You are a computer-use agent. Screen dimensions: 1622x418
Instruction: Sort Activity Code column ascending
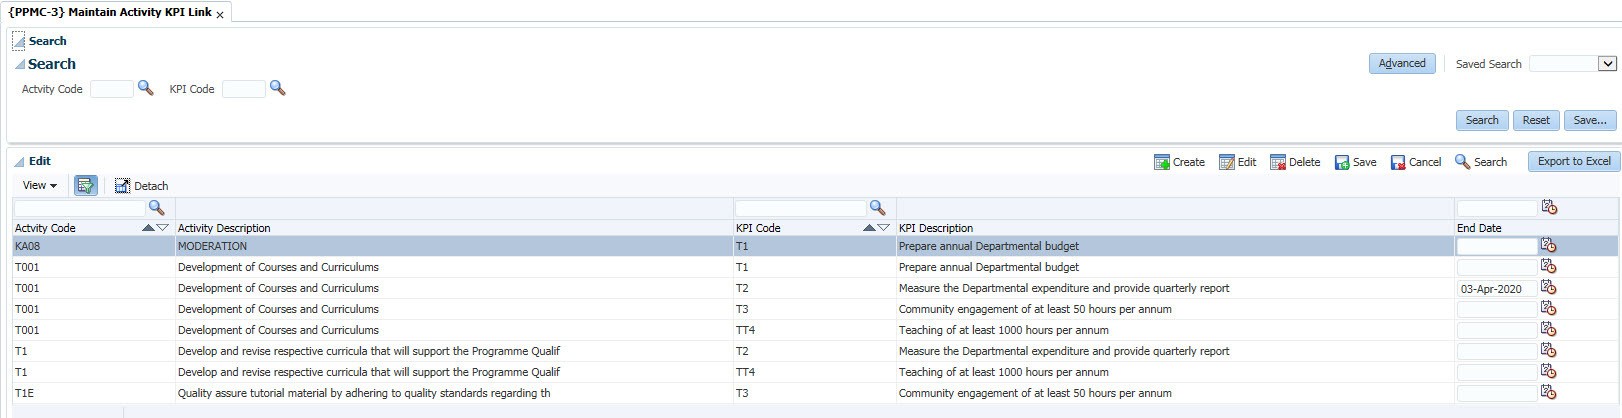(149, 228)
